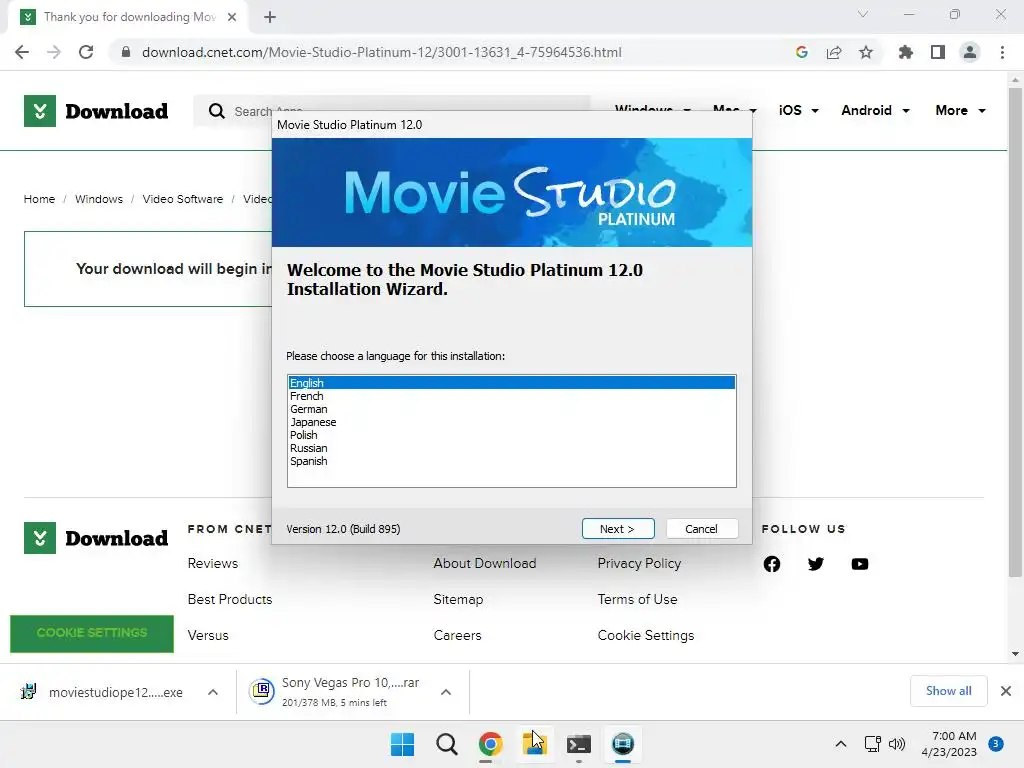Go back in Chrome browser
Image resolution: width=1024 pixels, height=768 pixels.
pos(22,52)
